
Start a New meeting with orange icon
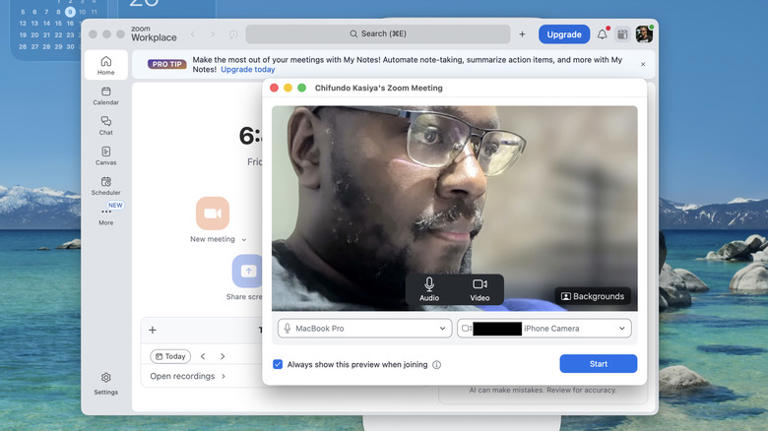point(213,213)
